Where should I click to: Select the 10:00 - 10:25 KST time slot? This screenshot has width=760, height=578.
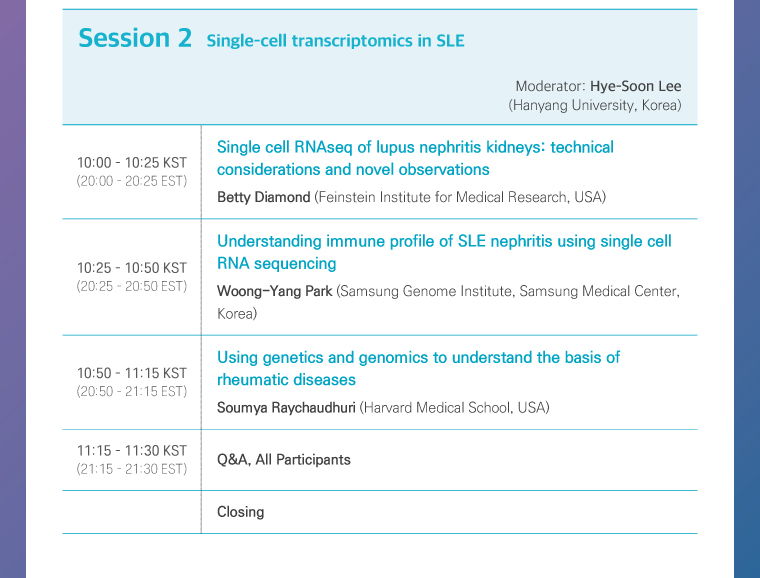132,162
